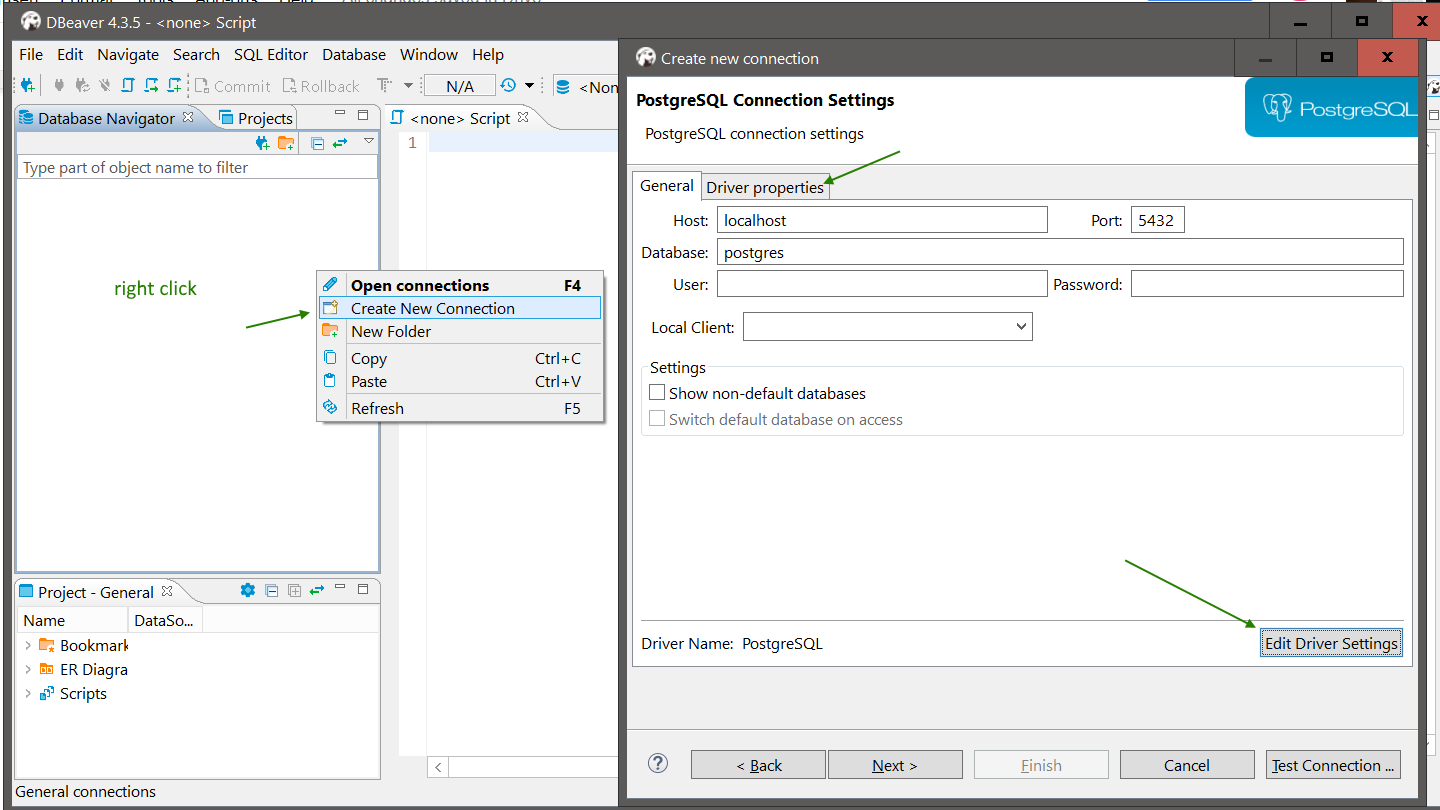Open the transaction mode dropdown arrow
The width and height of the screenshot is (1440, 810).
[x=408, y=86]
